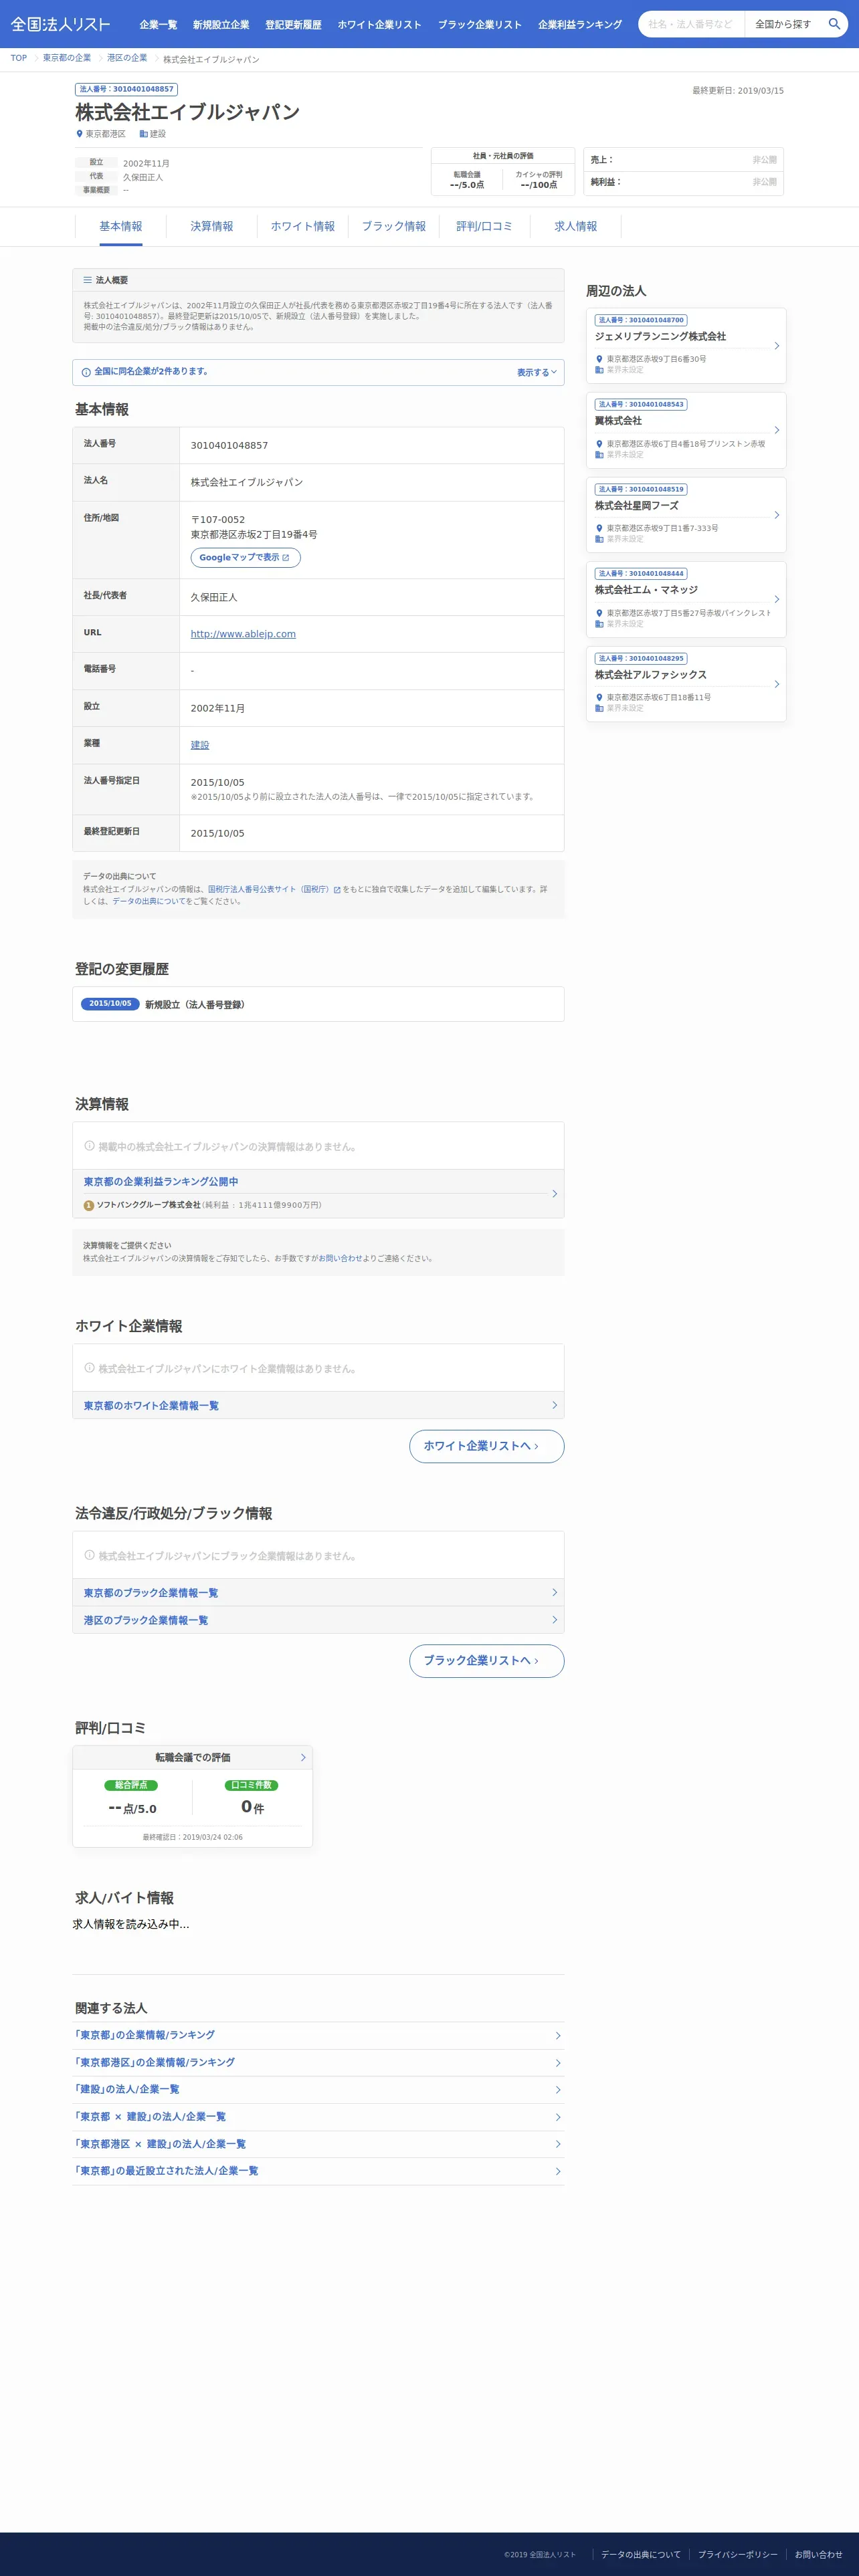Click chevron on 翼株式会社 card
Image resolution: width=859 pixels, height=2576 pixels.
click(x=777, y=430)
